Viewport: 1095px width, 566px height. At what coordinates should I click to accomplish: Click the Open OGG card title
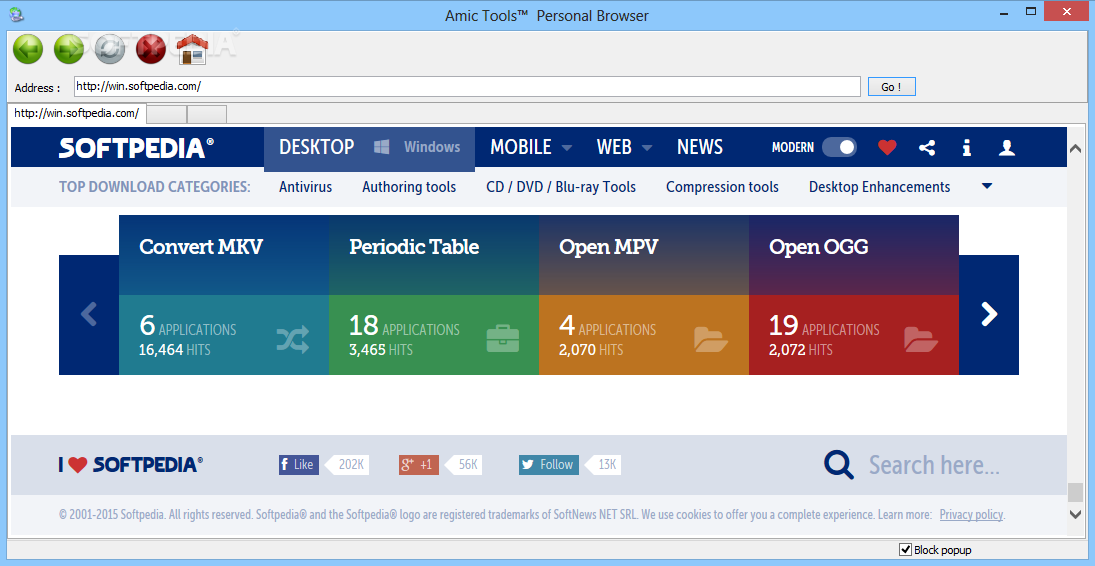tap(818, 247)
